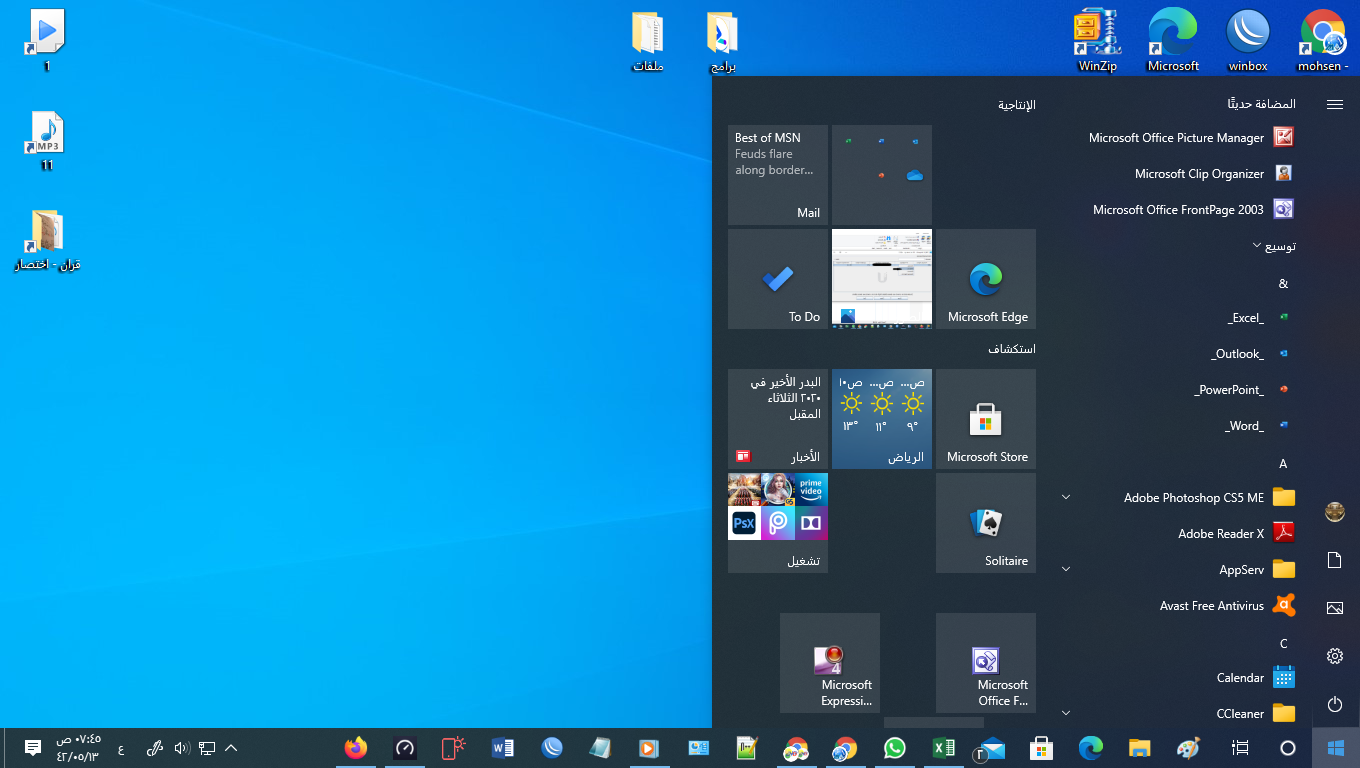The width and height of the screenshot is (1360, 768).
Task: Open the Start menu hamburger expand button
Action: (x=1335, y=104)
